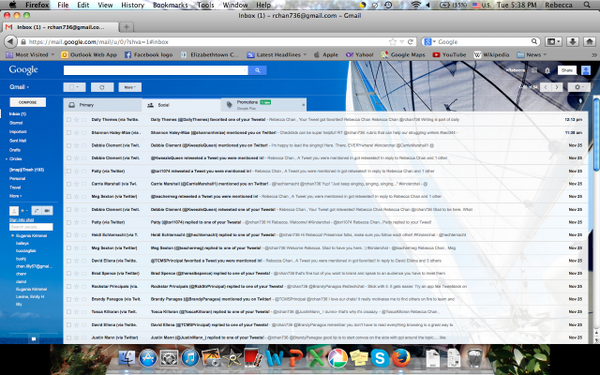The image size is (600, 375).
Task: Refresh the inbox with the refresh icon
Action: point(102,87)
